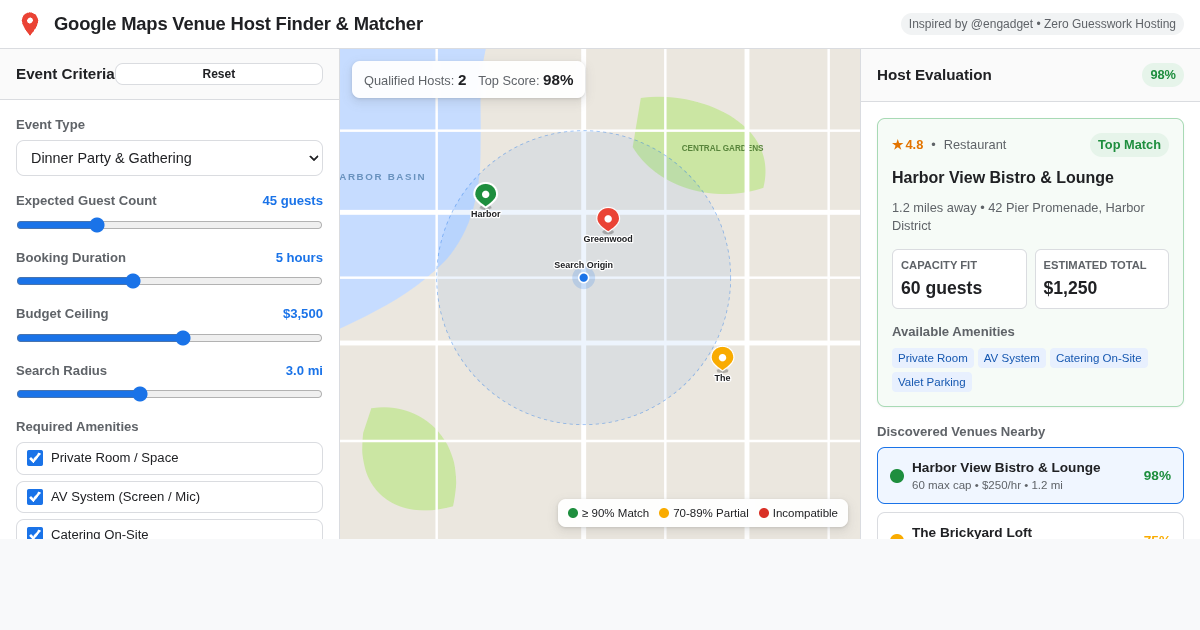Click the 98% header score badge

pos(1163,75)
